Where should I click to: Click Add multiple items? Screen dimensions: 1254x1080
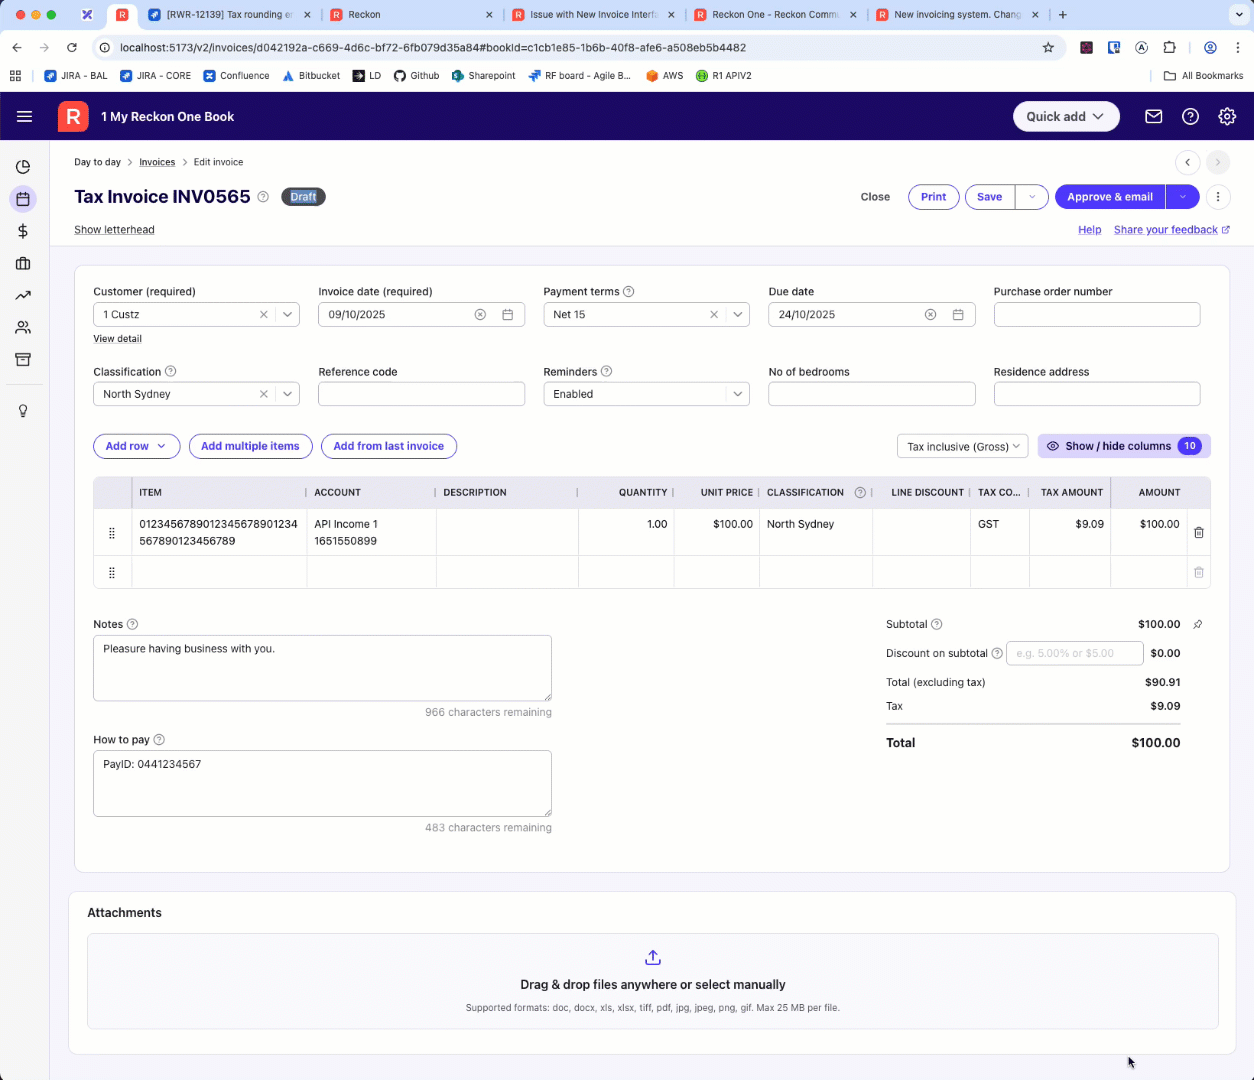(x=250, y=446)
